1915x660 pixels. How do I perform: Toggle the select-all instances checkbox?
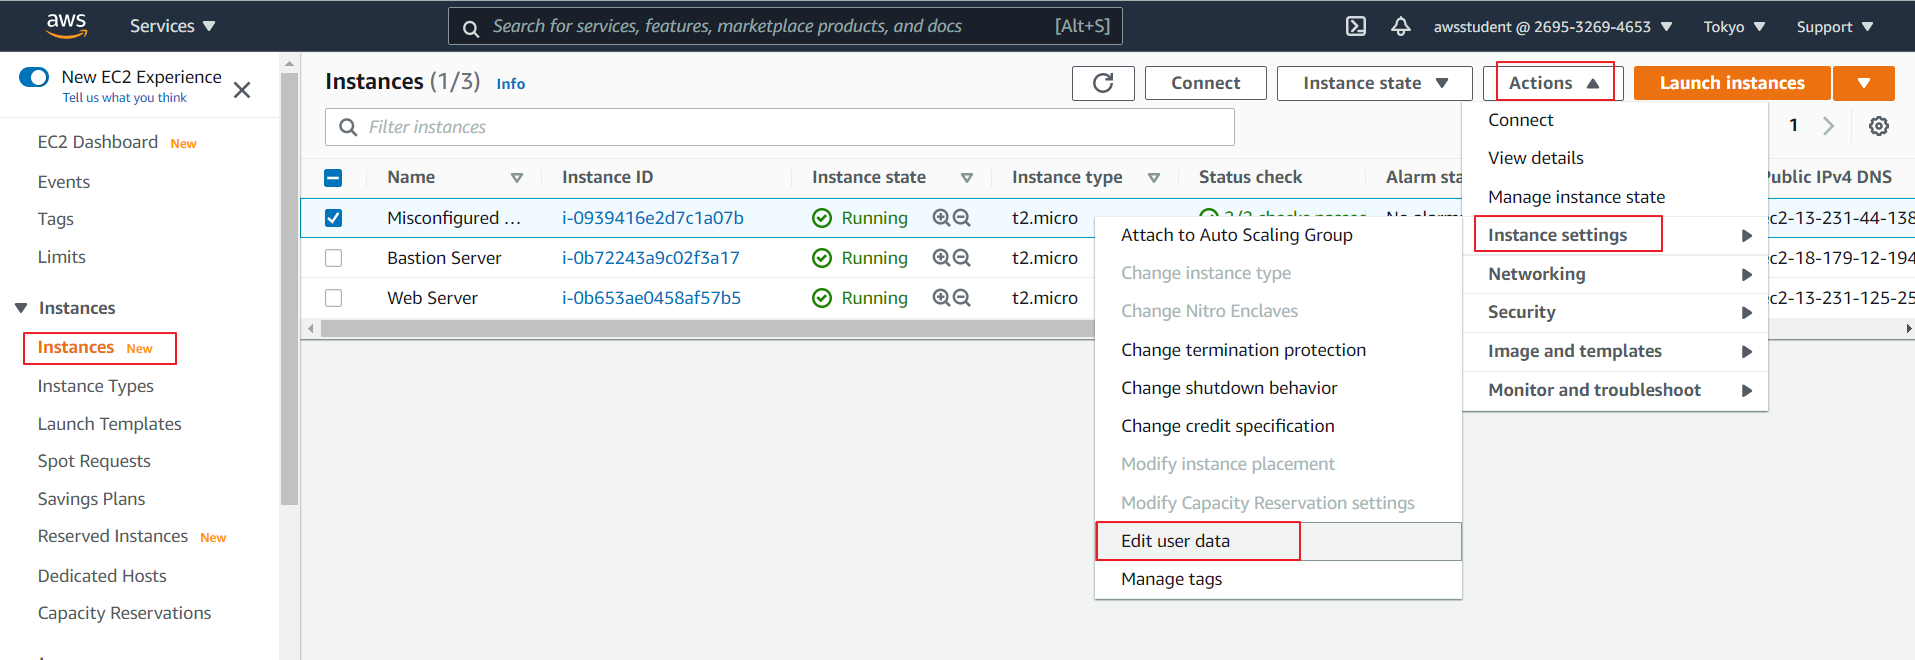pyautogui.click(x=334, y=178)
